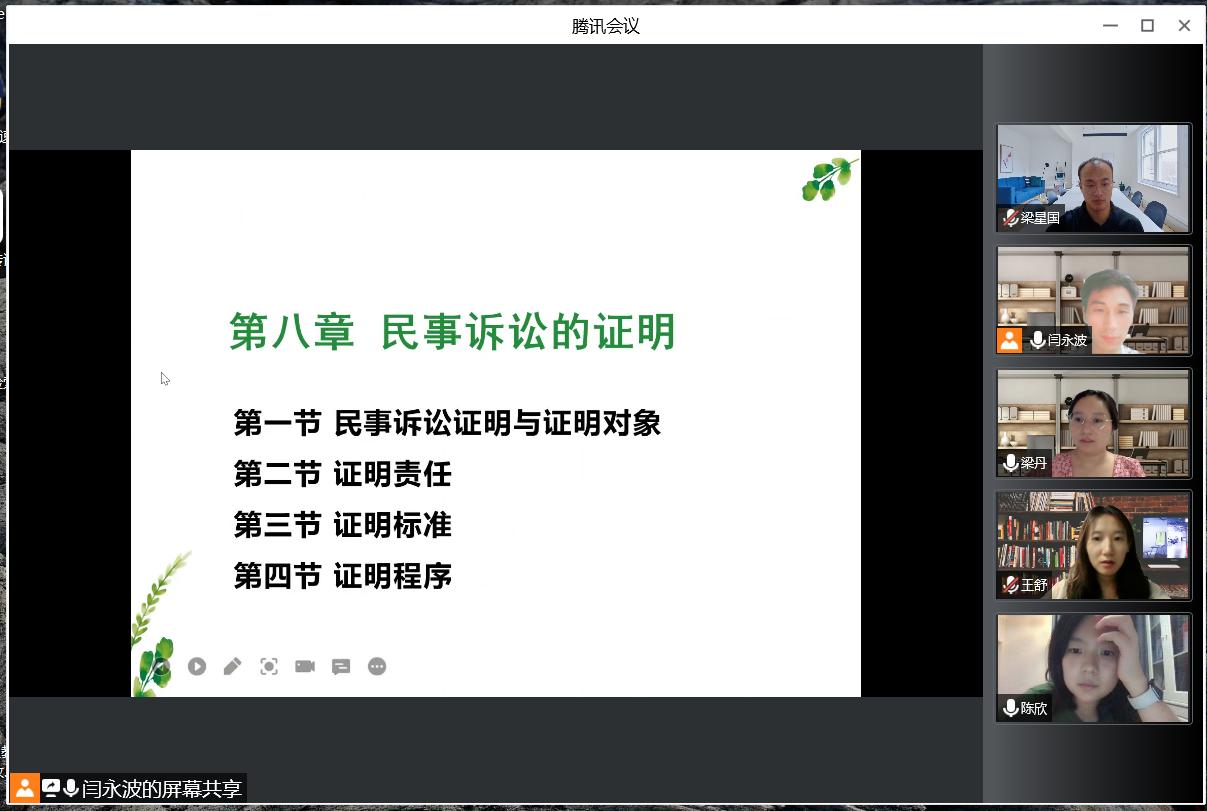The height and width of the screenshot is (811, 1207).
Task: Click 王舒's muted microphone icon
Action: [x=1011, y=585]
